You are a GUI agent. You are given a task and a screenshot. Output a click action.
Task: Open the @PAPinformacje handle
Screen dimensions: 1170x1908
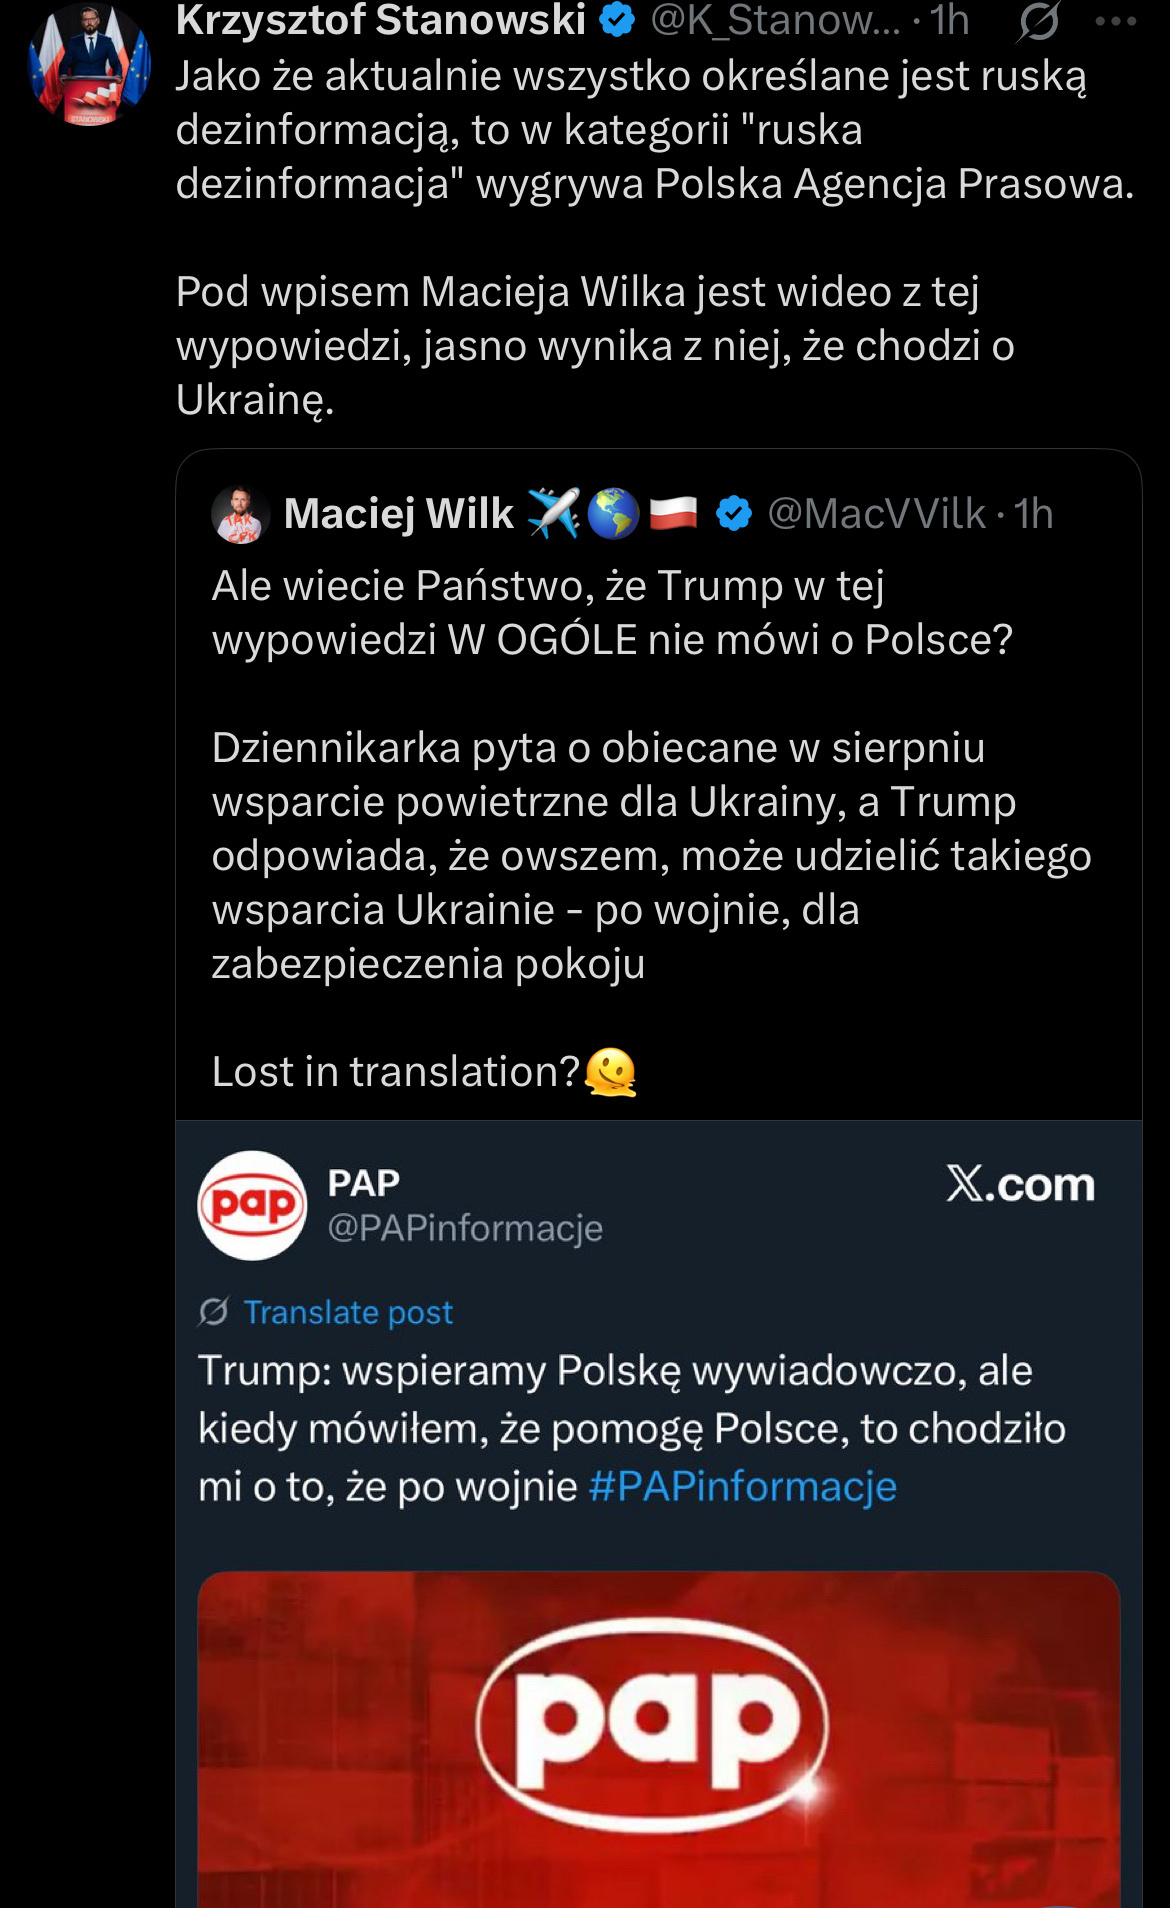pyautogui.click(x=465, y=1228)
